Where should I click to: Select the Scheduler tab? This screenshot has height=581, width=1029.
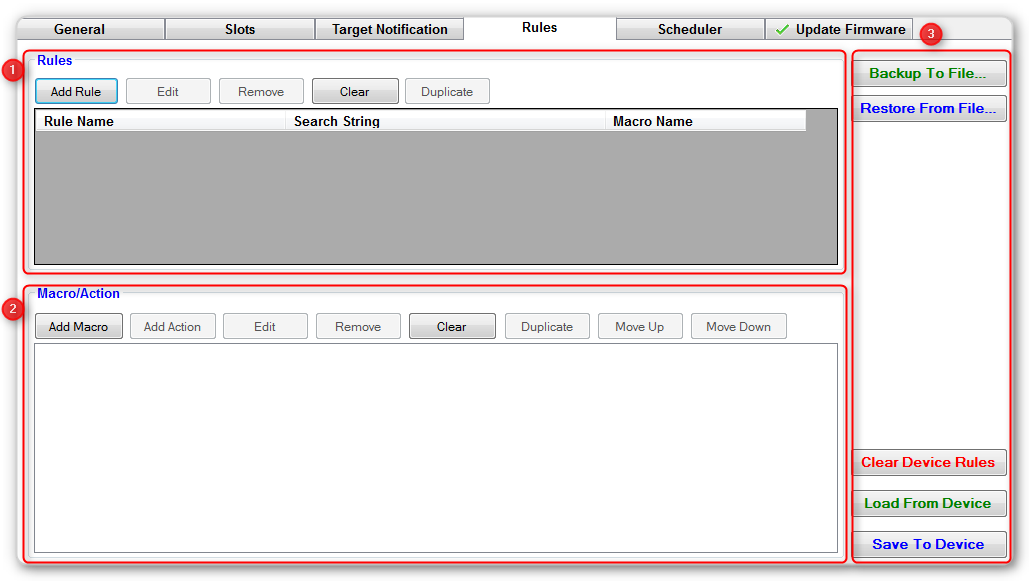pos(690,30)
